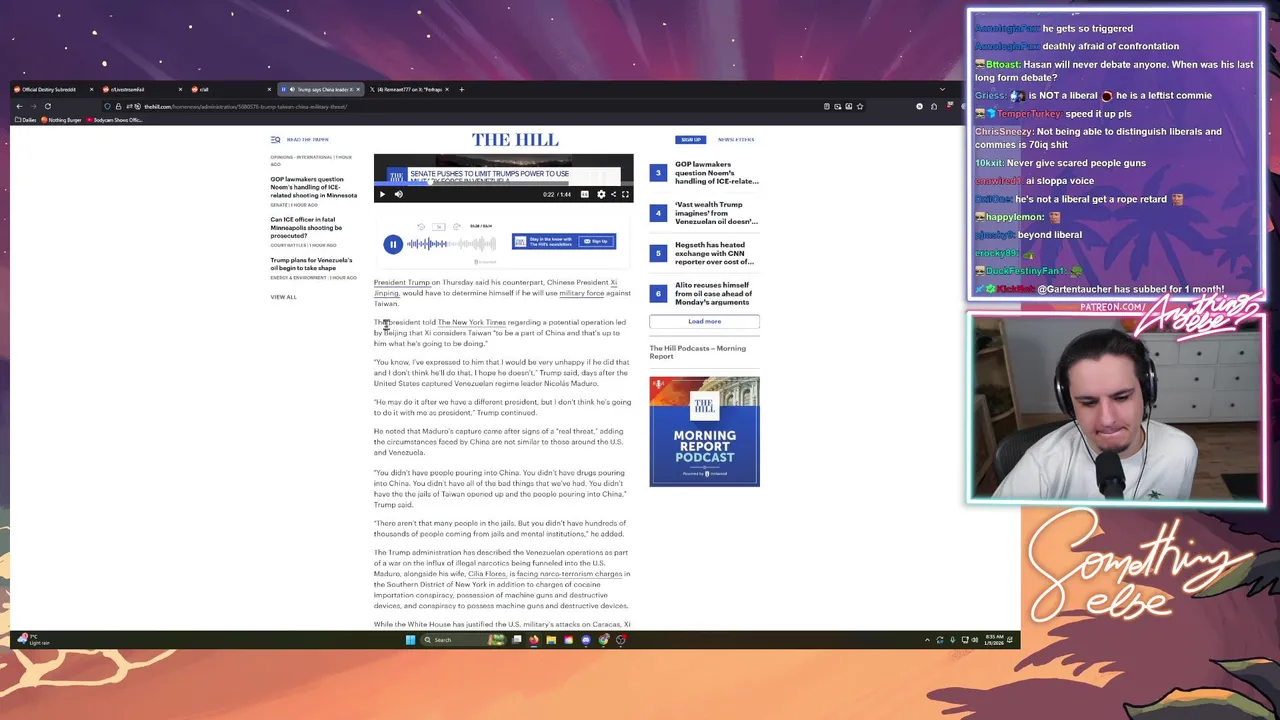Open video player settings gear
Screen dimensions: 1280x720
[601, 194]
